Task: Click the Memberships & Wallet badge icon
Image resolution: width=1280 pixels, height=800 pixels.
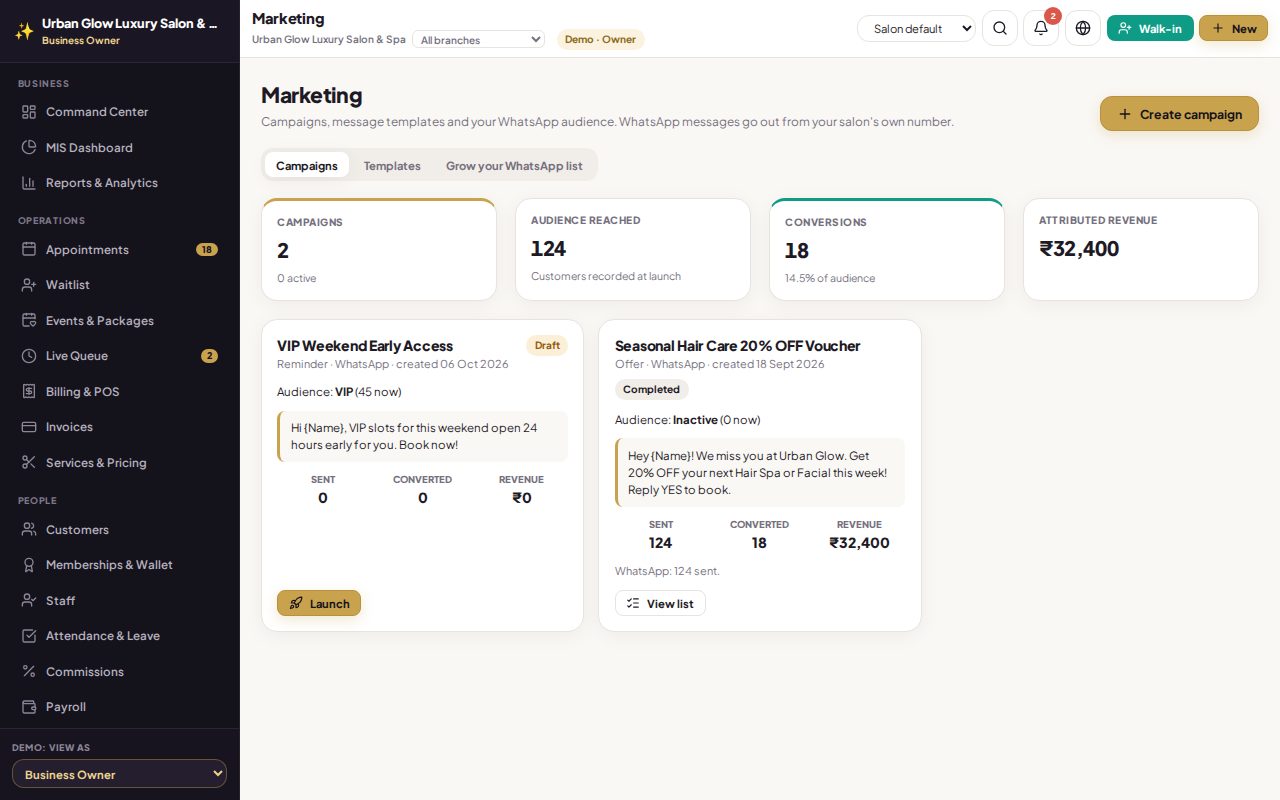Action: 29,565
